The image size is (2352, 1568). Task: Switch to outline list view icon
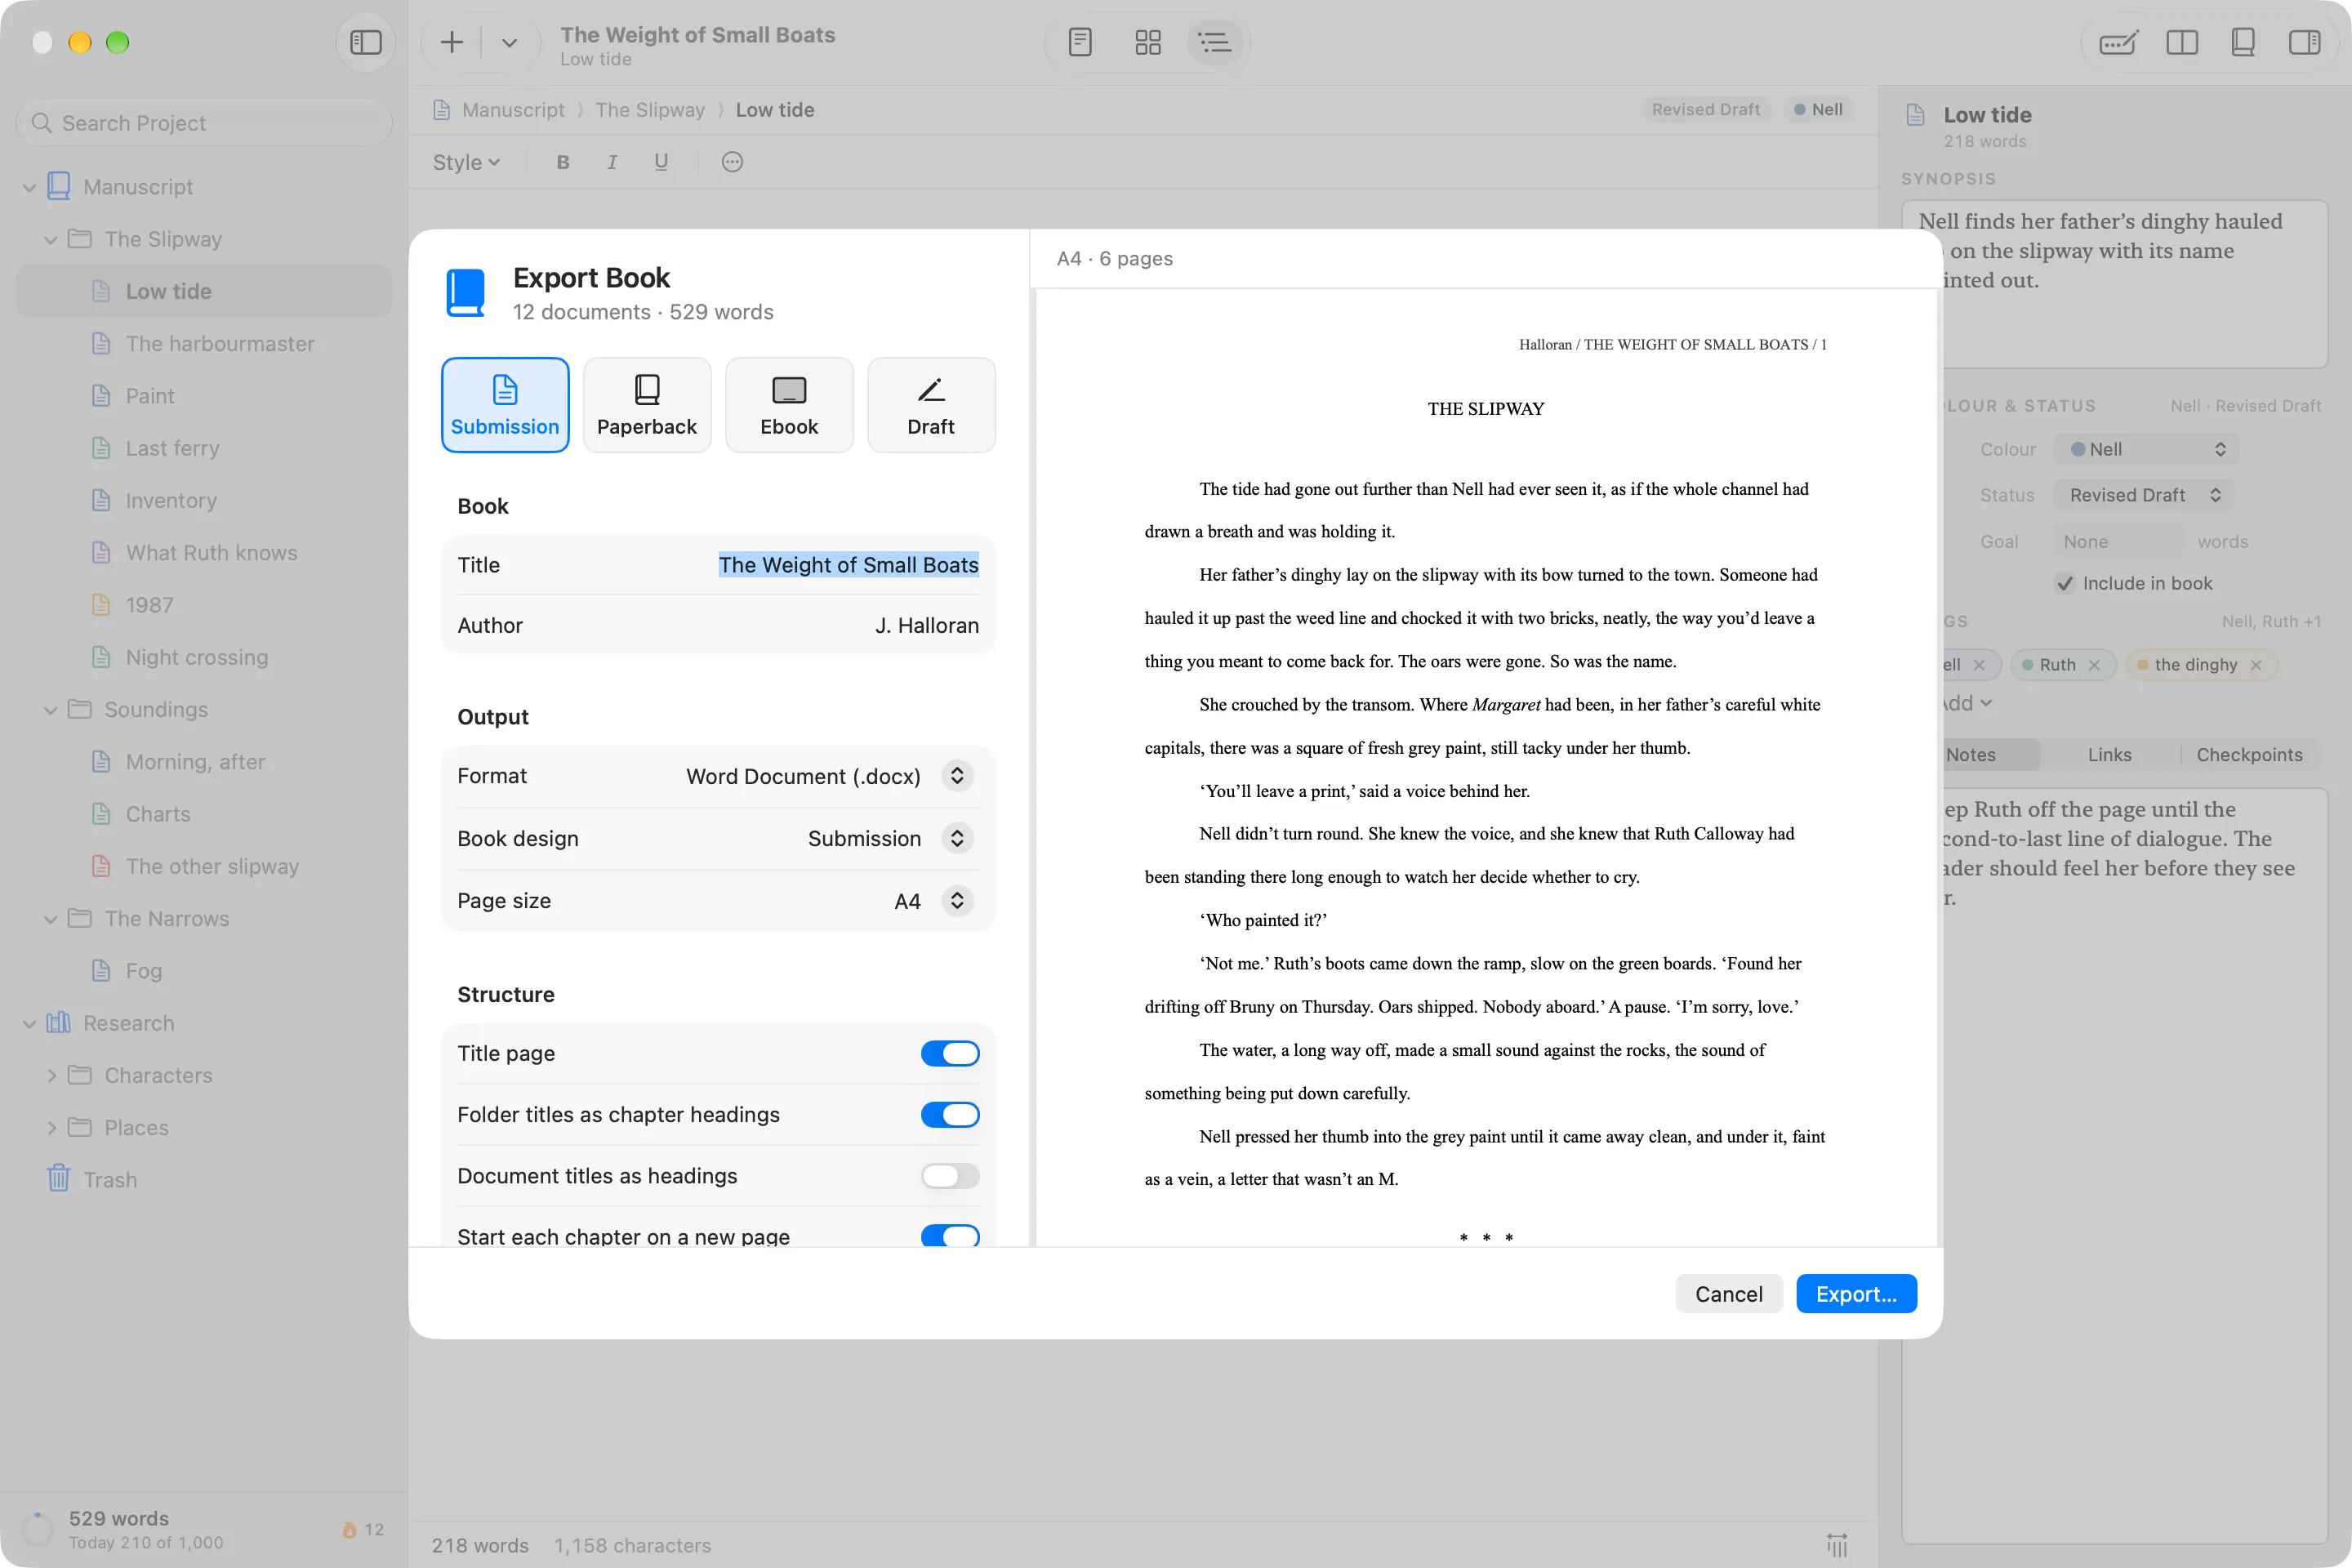point(1215,42)
